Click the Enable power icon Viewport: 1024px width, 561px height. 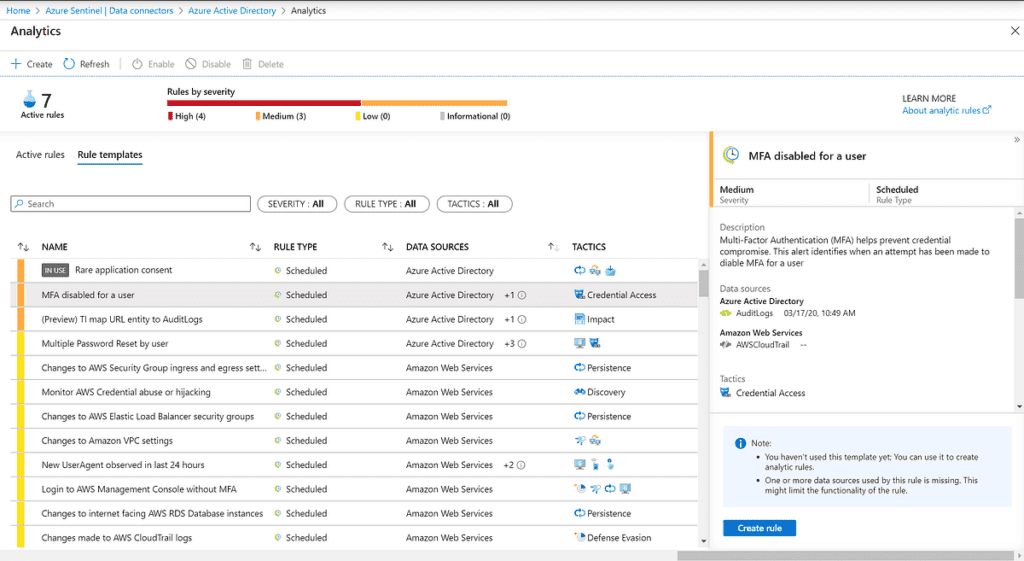point(137,64)
